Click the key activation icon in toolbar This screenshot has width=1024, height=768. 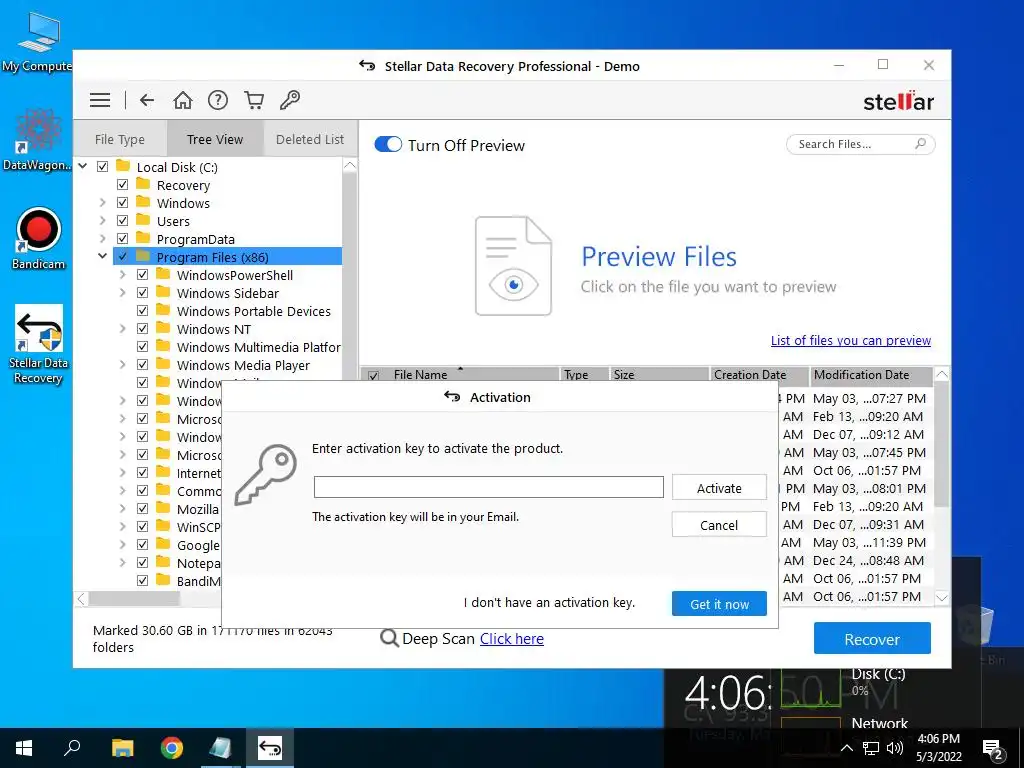coord(289,100)
